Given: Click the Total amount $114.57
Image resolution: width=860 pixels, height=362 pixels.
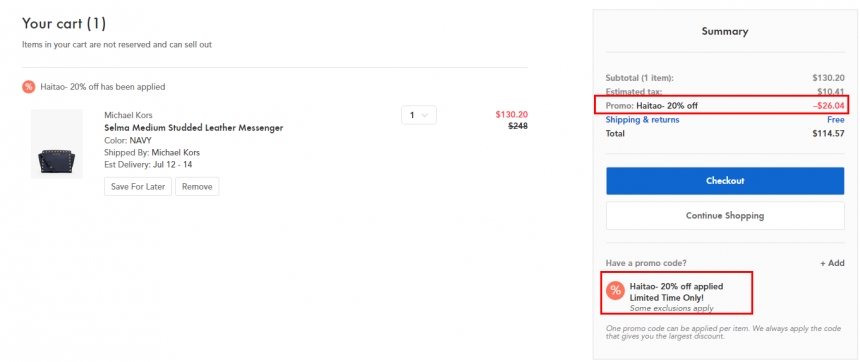Looking at the screenshot, I should [828, 133].
